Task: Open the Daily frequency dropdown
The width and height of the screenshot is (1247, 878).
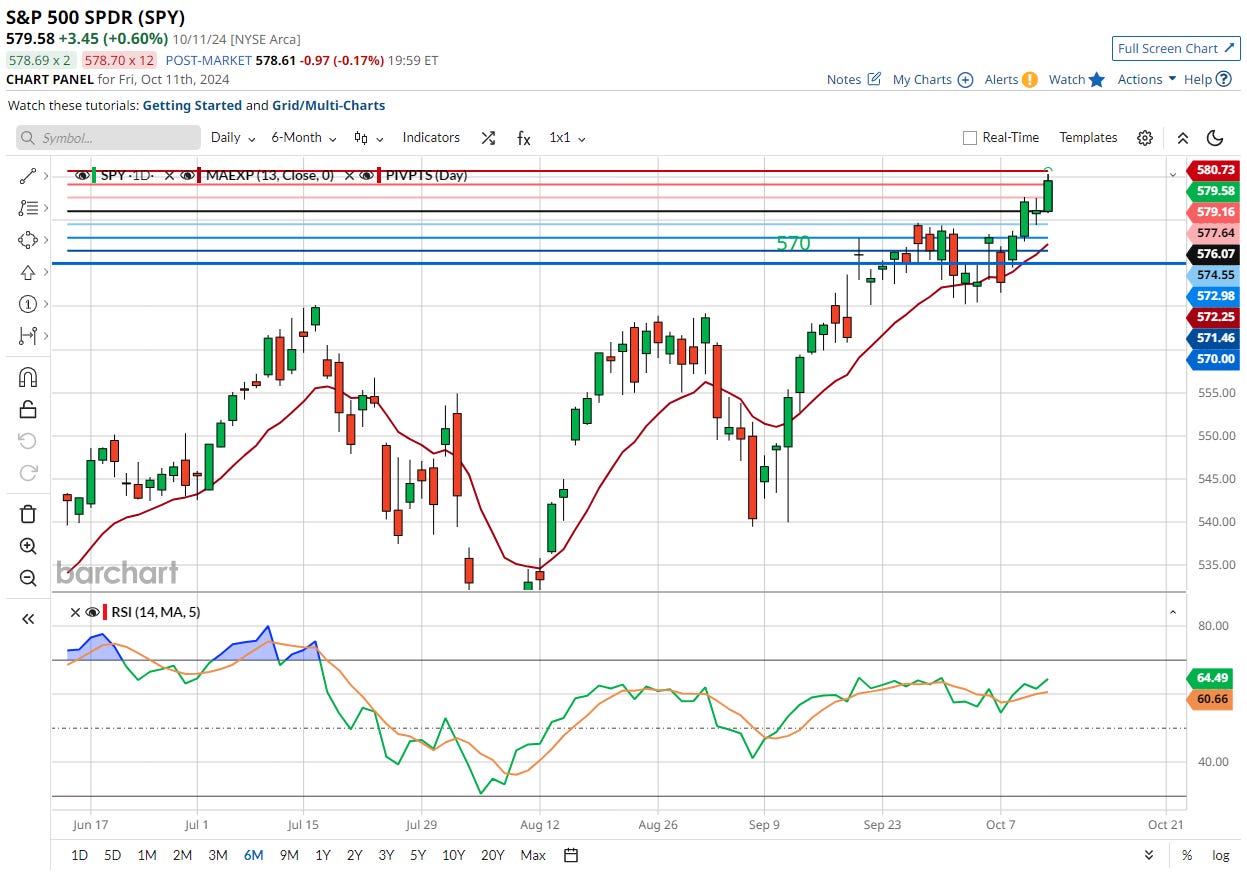Action: click(233, 138)
